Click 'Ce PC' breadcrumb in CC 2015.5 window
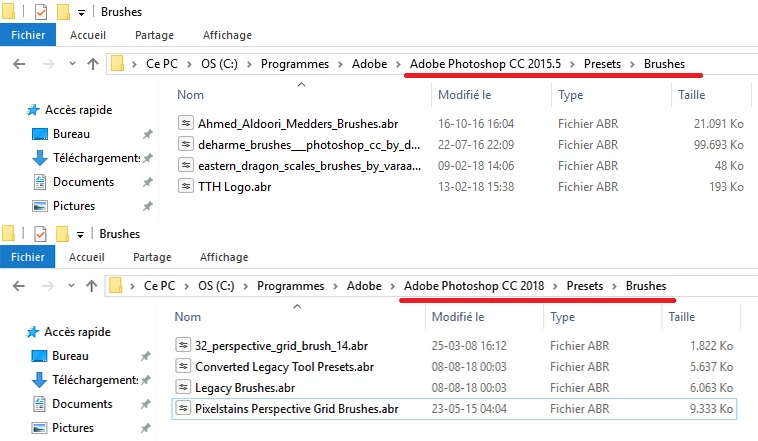Screen dimensions: 758x441 (162, 64)
